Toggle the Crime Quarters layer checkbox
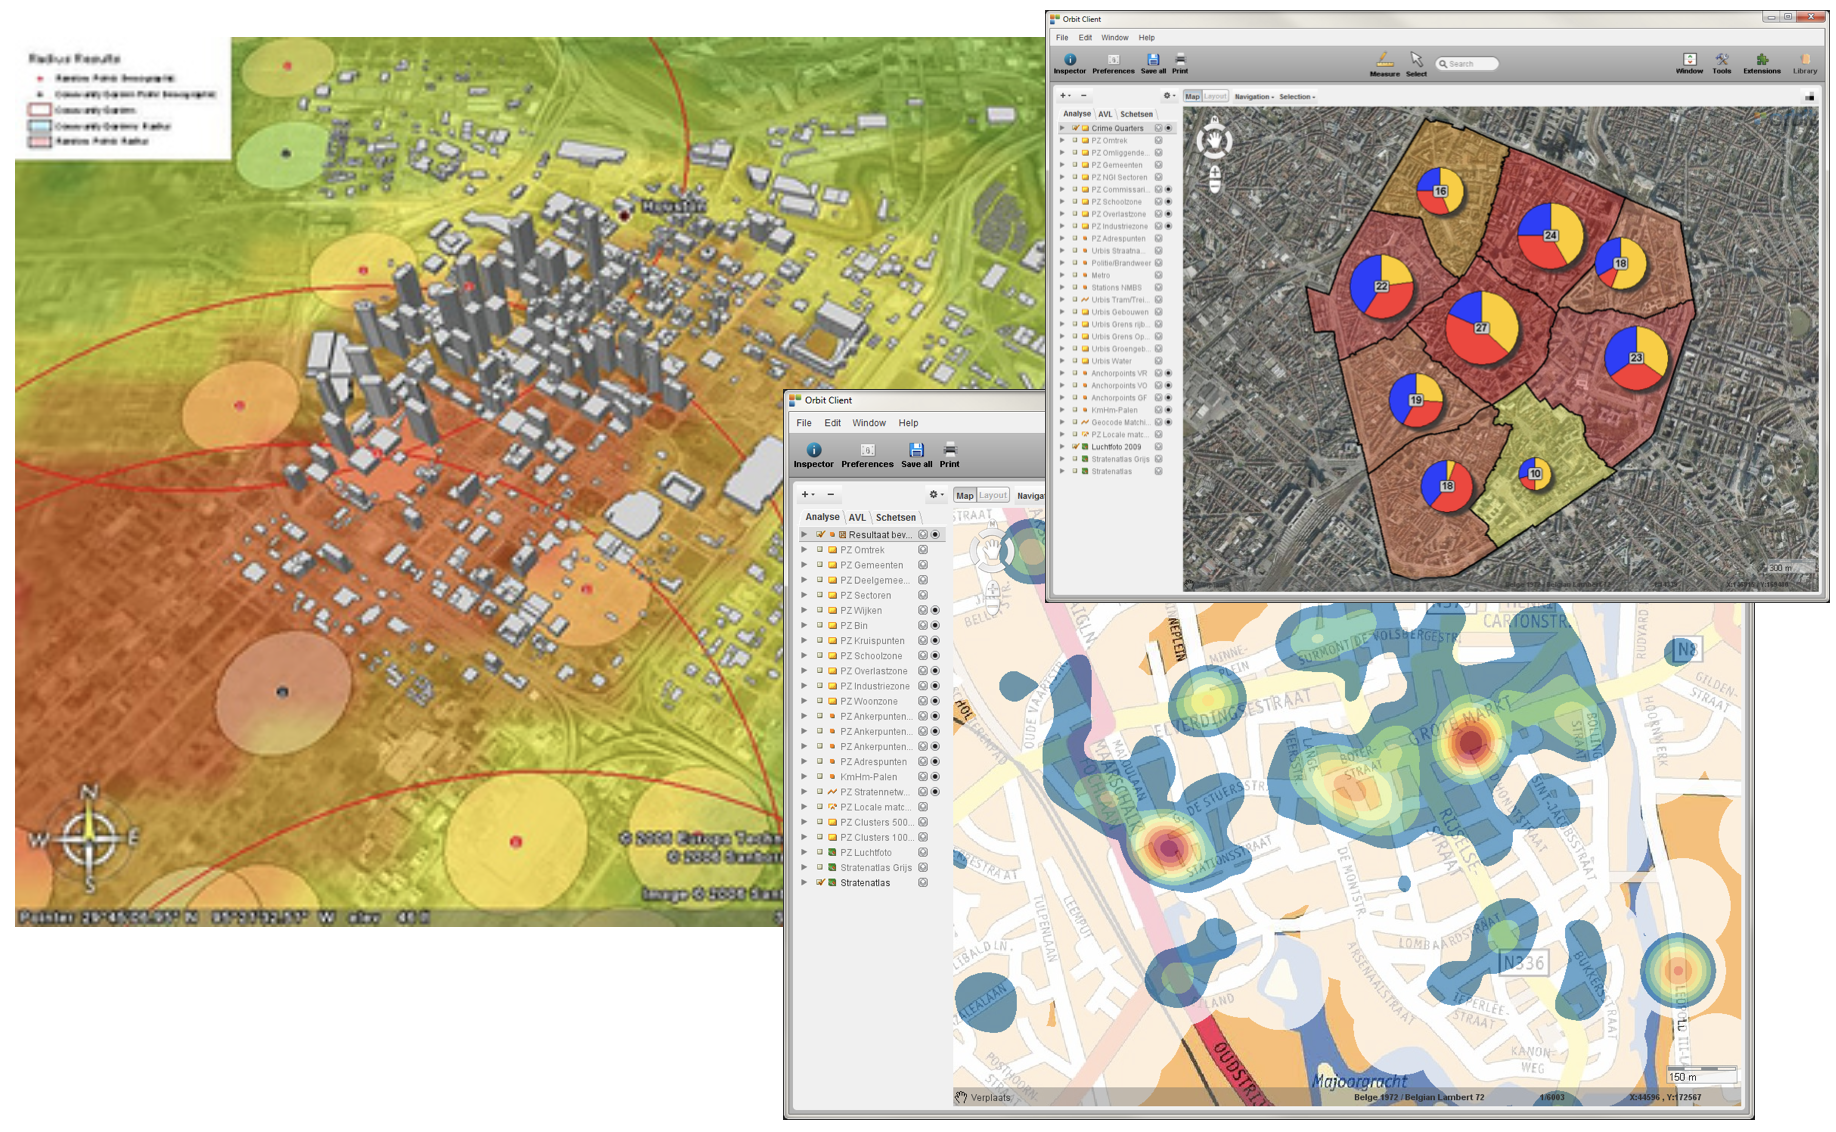Viewport: 1836px width, 1132px height. click(x=1076, y=129)
